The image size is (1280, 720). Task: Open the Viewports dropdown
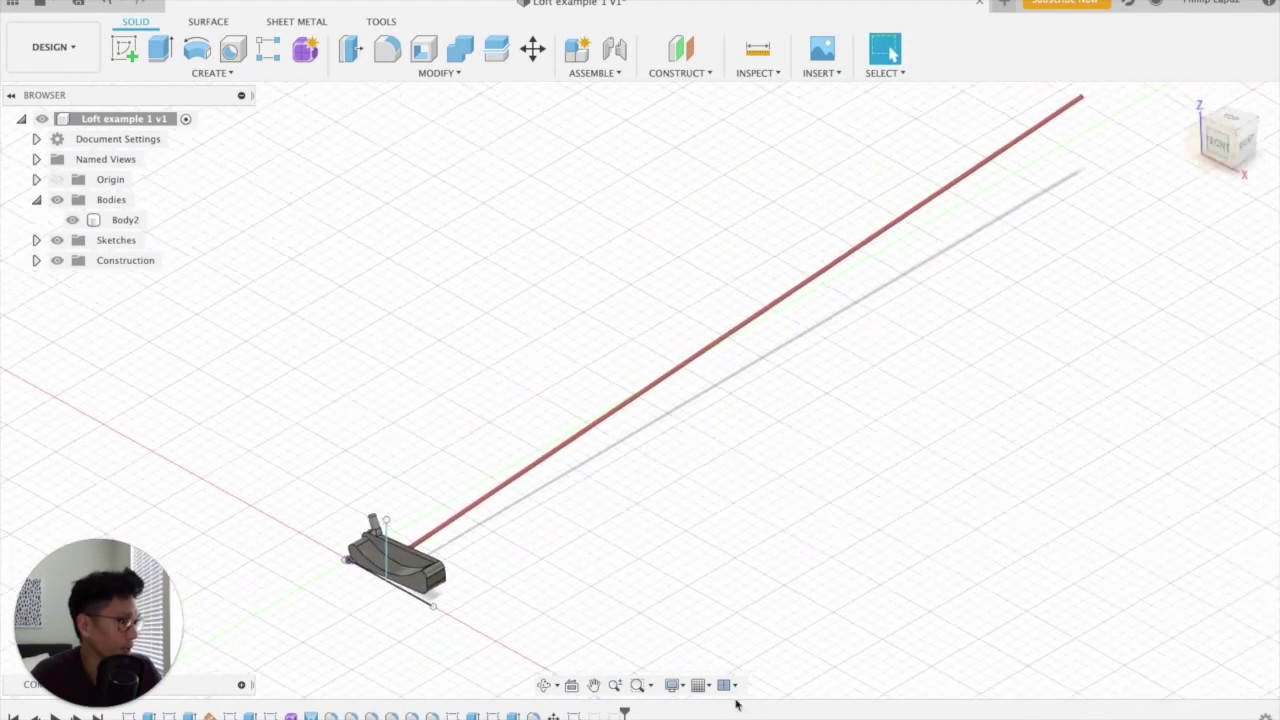727,685
